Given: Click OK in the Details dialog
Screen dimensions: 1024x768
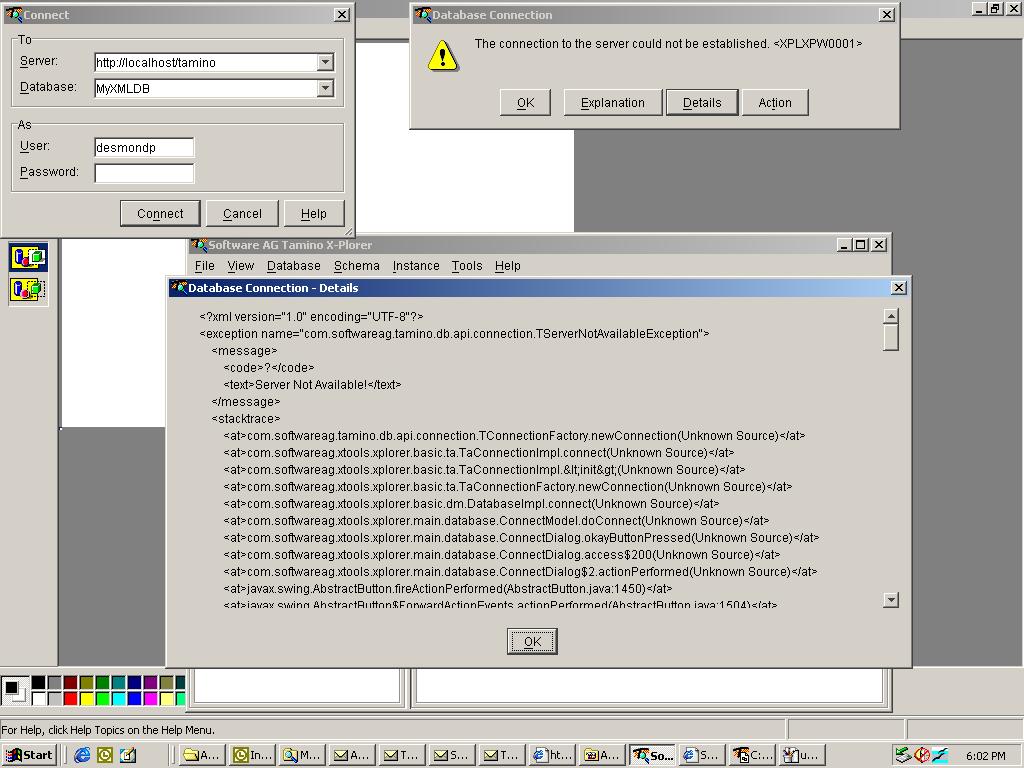Looking at the screenshot, I should coord(532,641).
